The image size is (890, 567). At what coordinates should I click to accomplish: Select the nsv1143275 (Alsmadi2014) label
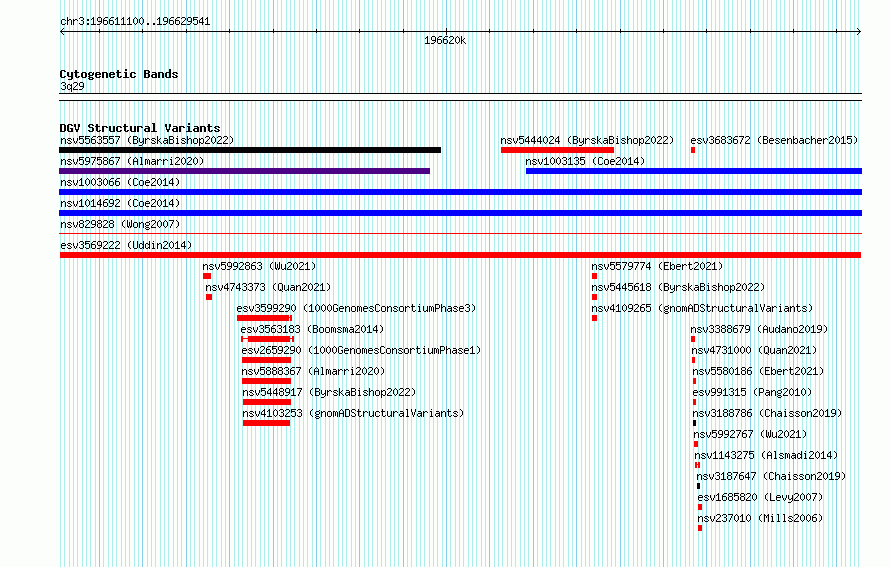(x=766, y=455)
